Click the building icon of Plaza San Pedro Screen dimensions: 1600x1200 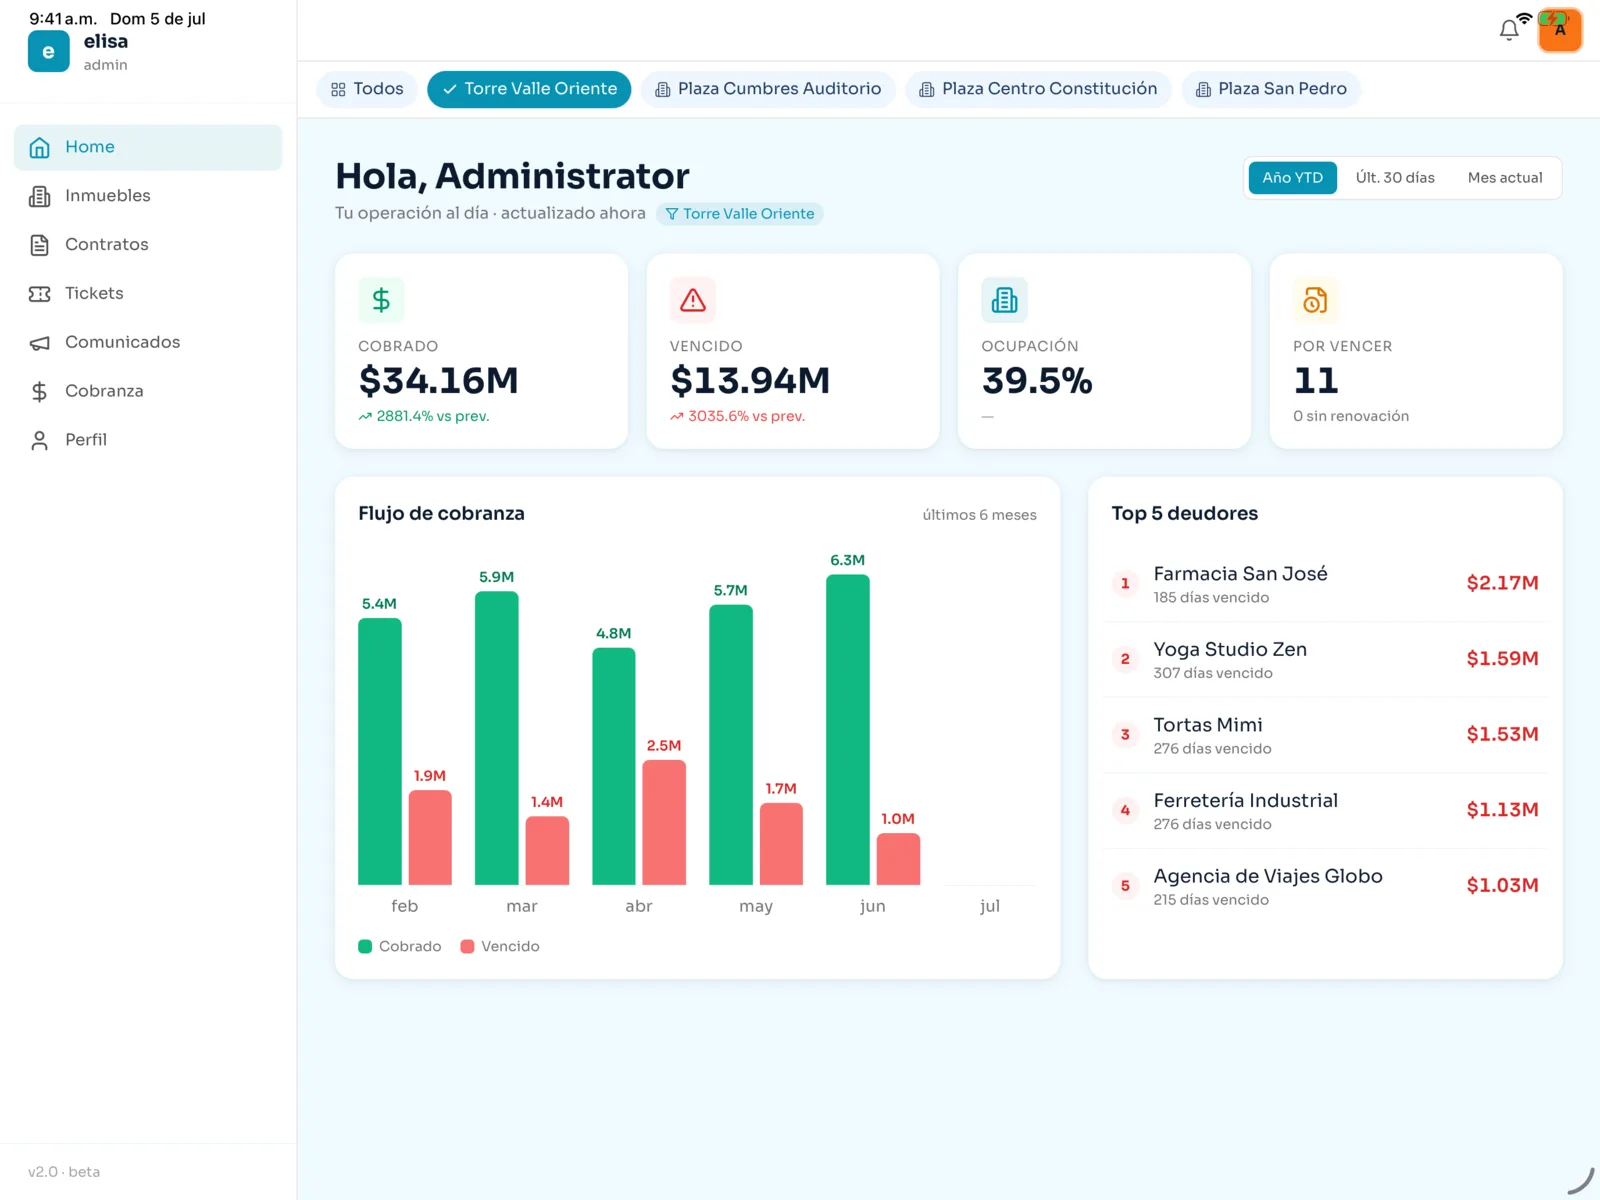[1203, 90]
